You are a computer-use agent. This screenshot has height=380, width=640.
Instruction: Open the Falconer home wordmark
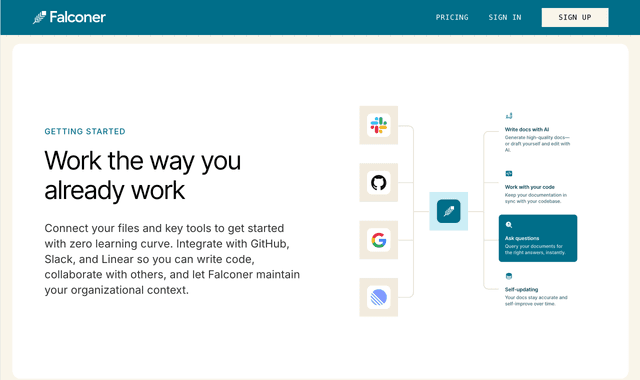78,17
